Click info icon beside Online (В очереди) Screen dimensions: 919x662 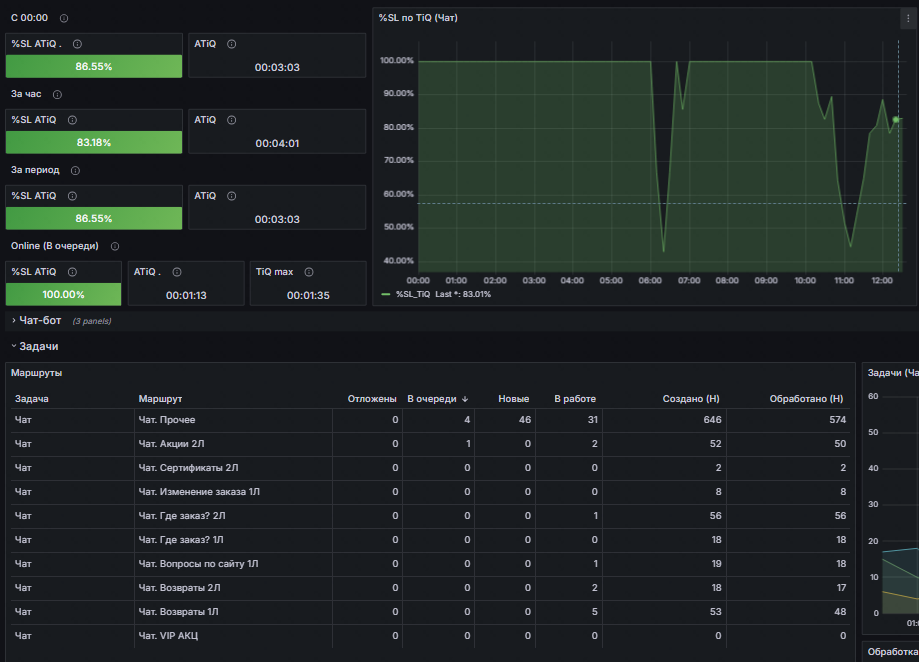click(x=115, y=246)
